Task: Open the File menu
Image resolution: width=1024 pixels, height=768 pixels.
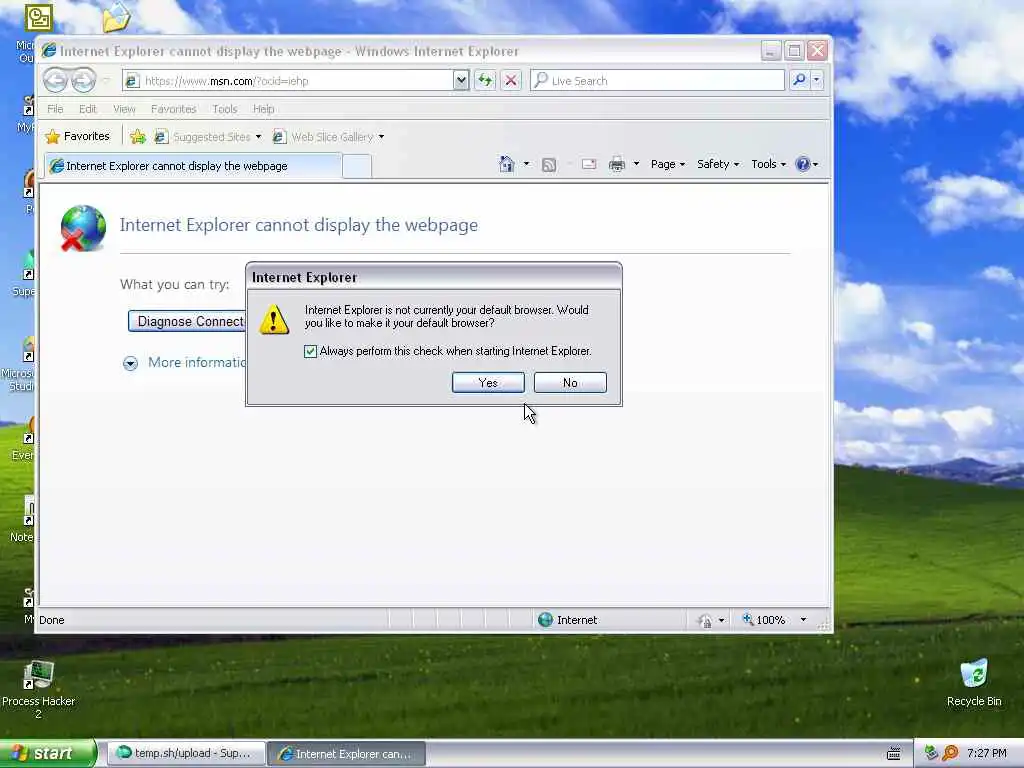Action: point(55,109)
